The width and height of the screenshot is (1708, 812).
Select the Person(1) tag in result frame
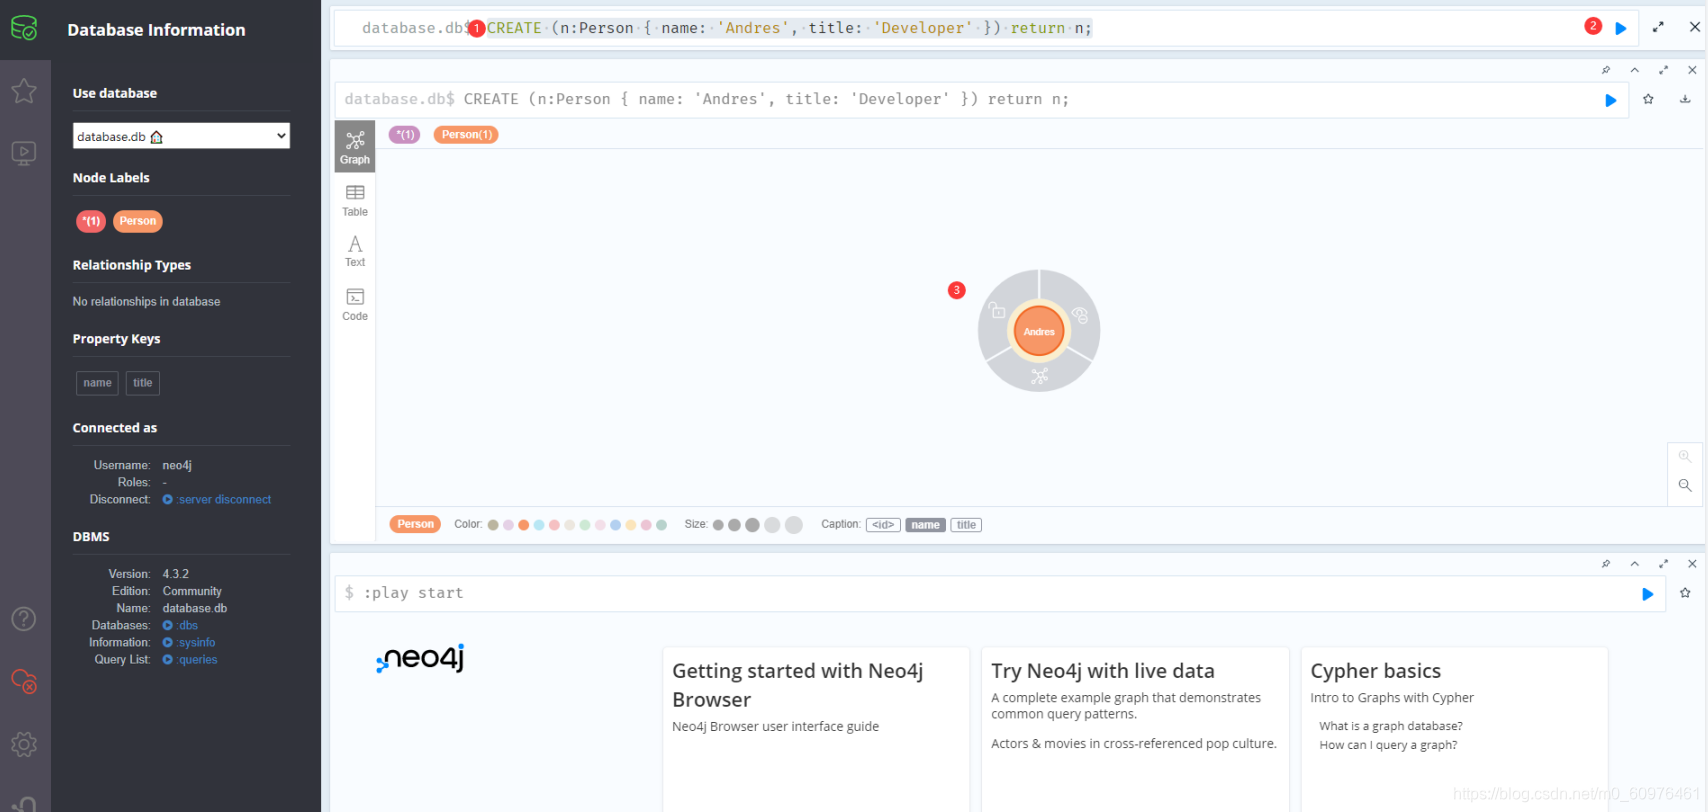[x=466, y=134]
